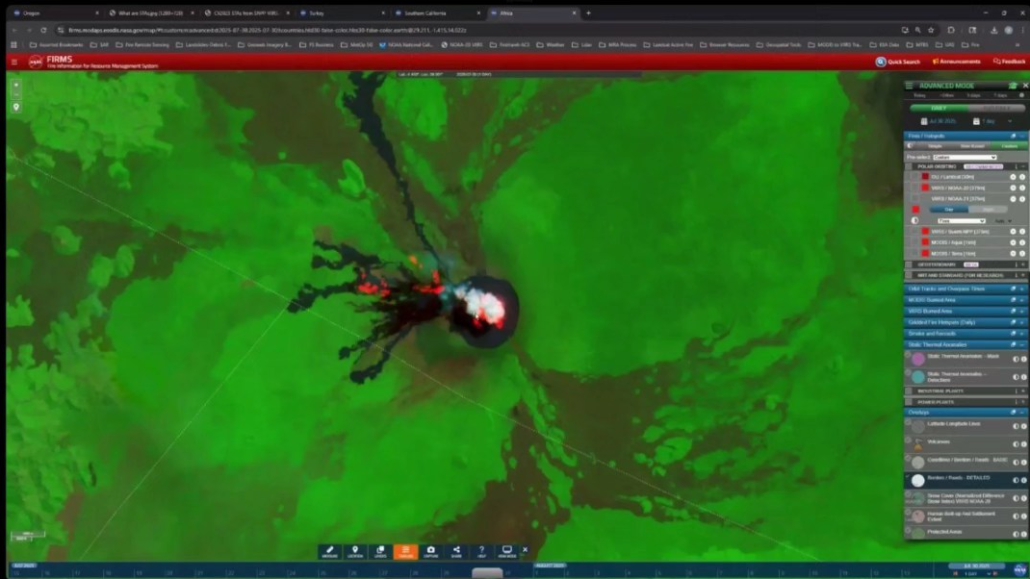
Task: Open the FIRMS hamburger menu
Action: [14, 62]
